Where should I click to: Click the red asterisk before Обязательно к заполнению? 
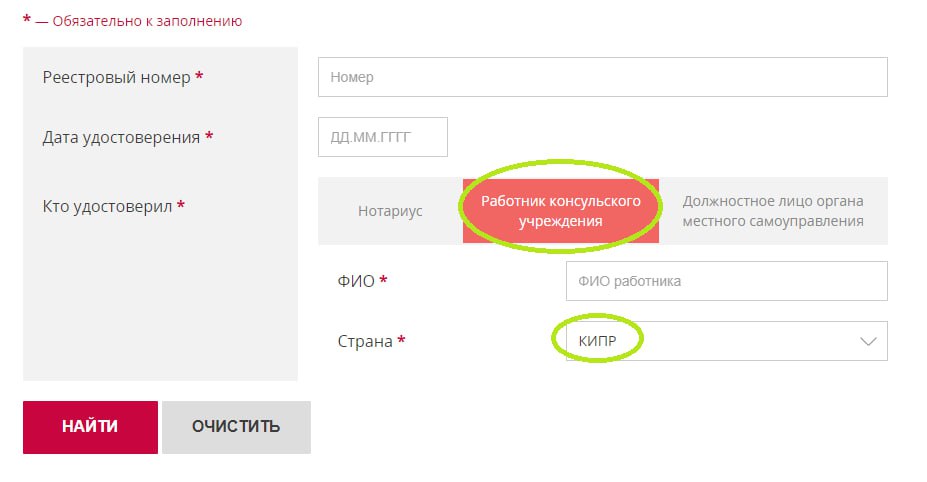27,19
